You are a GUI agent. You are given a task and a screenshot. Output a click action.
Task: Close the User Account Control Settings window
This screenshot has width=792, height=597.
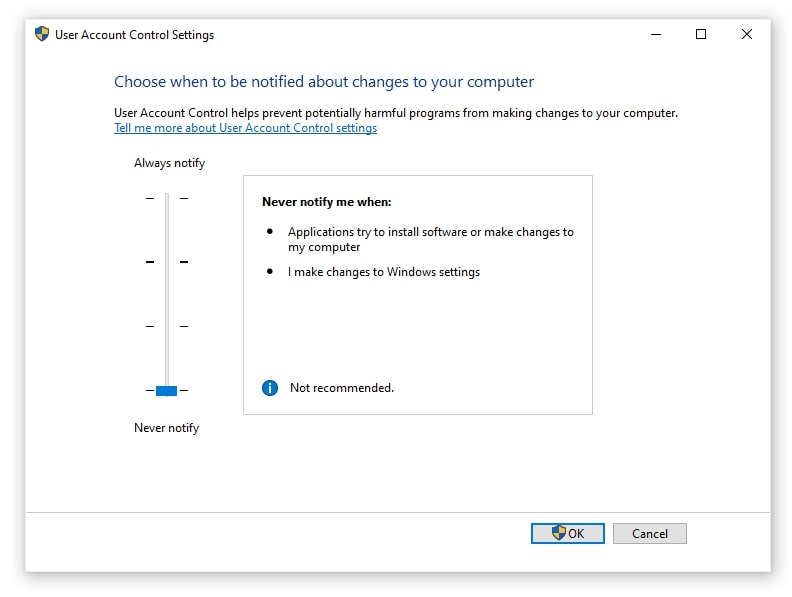tap(747, 34)
